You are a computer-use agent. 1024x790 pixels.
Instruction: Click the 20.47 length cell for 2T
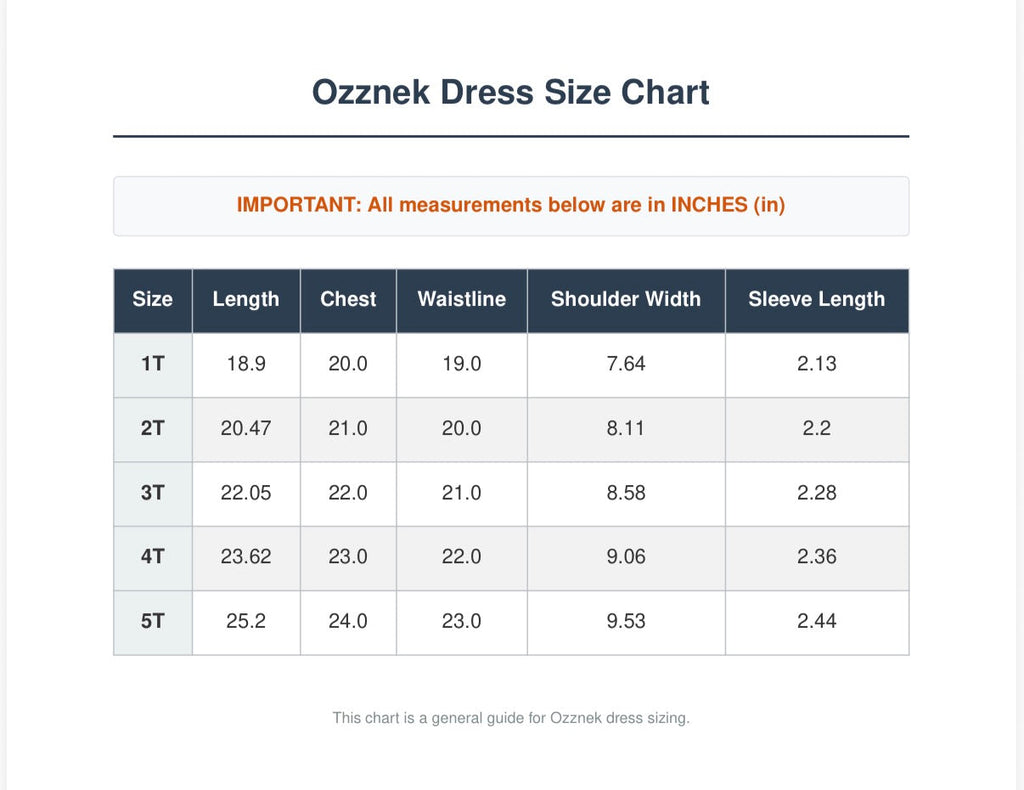[246, 430]
